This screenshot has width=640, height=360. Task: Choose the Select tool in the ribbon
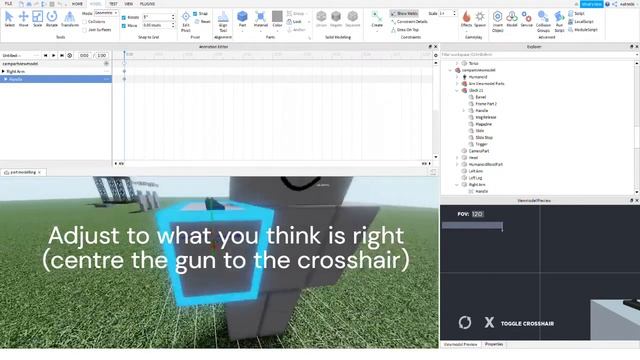9,19
